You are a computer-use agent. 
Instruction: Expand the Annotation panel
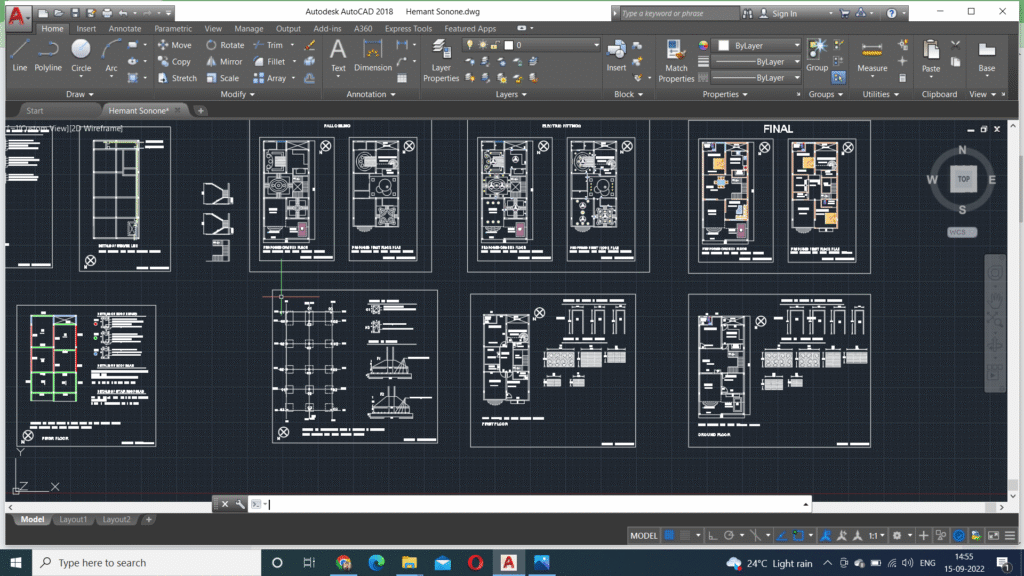(371, 94)
